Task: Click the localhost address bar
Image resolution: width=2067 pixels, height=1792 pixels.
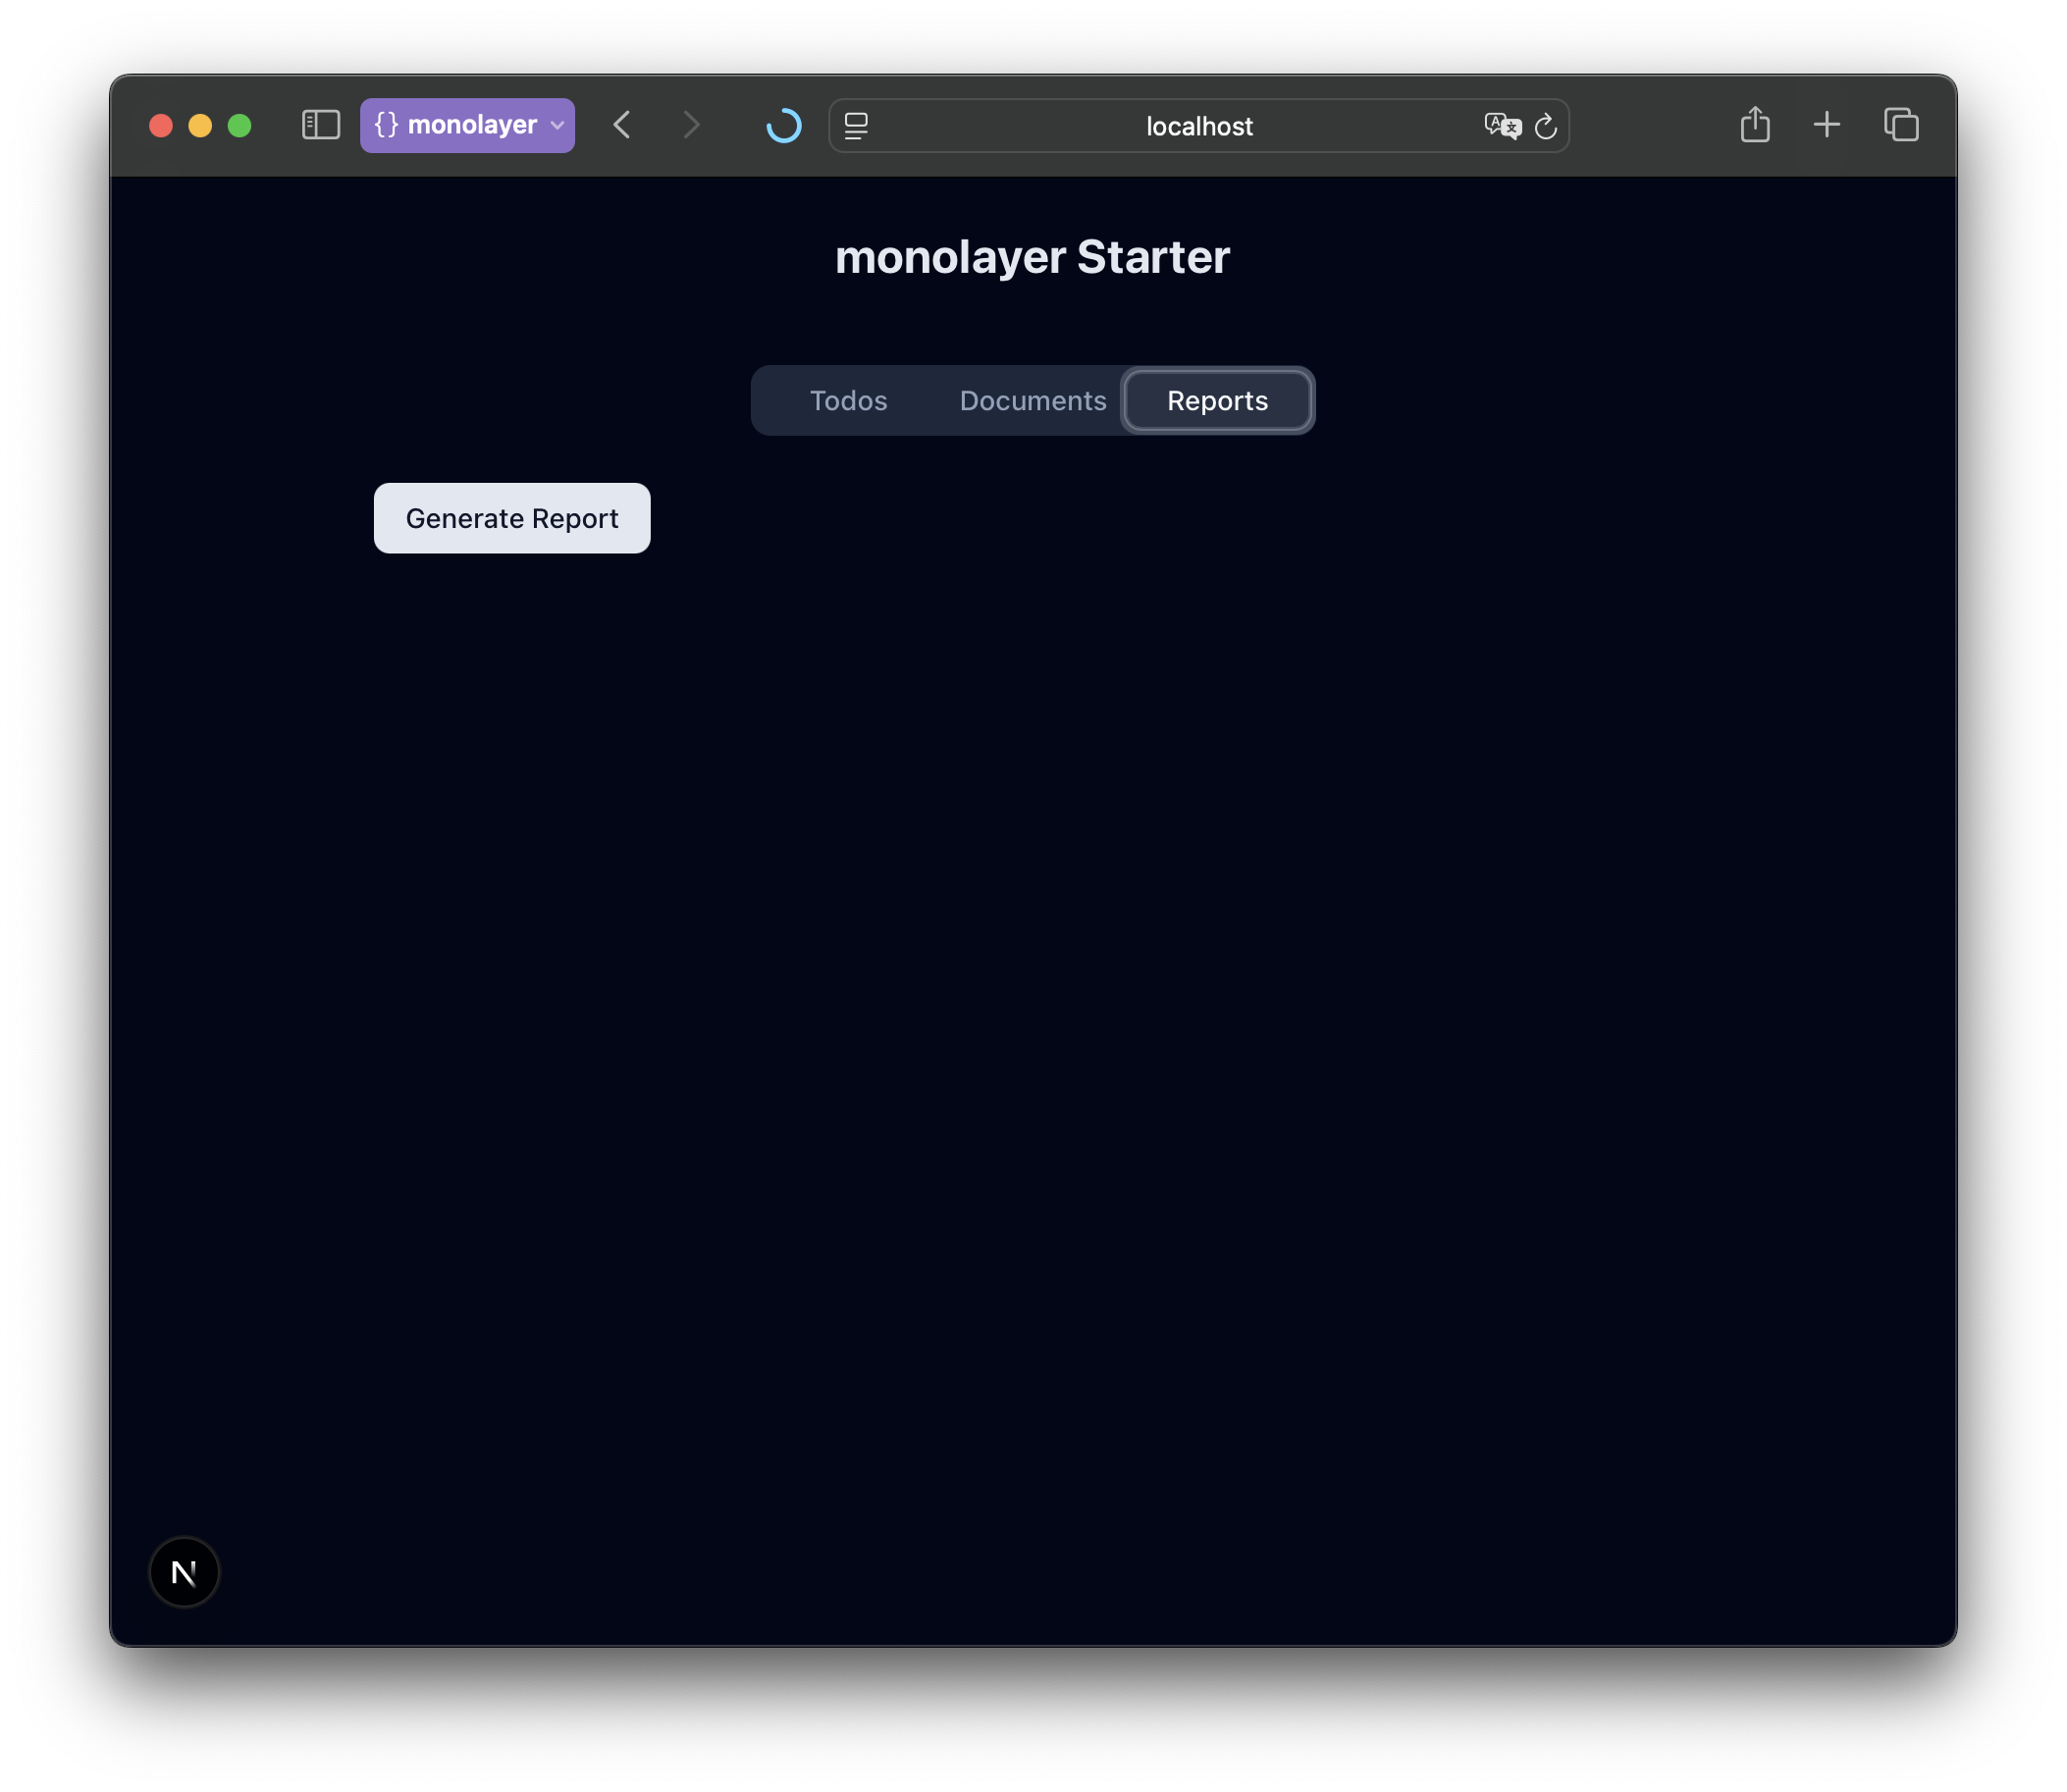Action: [x=1199, y=125]
